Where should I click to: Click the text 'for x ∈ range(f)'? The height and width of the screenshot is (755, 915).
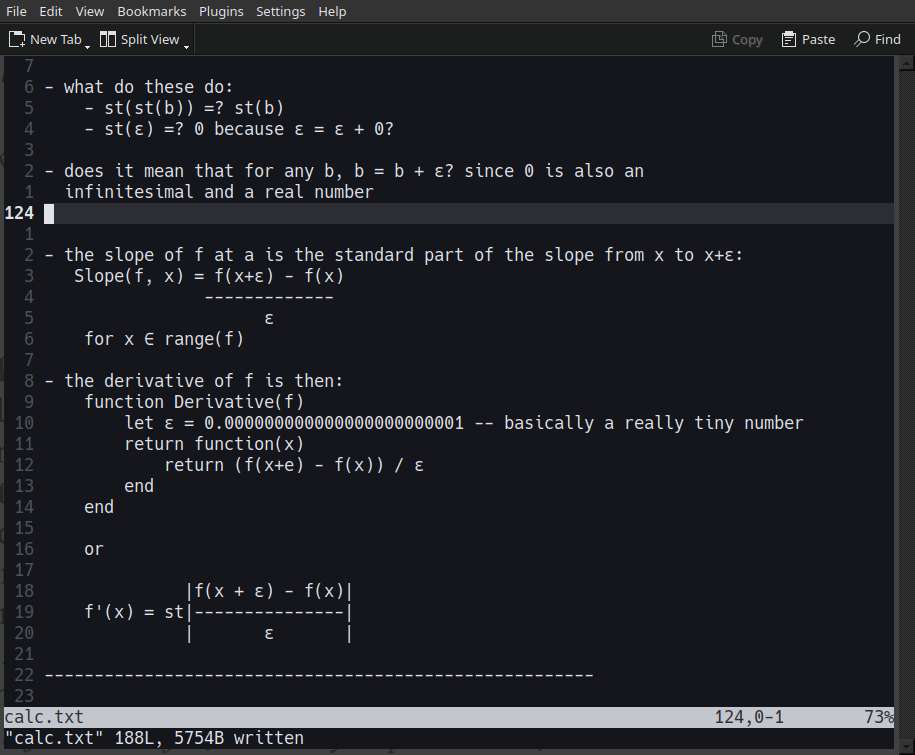[164, 339]
